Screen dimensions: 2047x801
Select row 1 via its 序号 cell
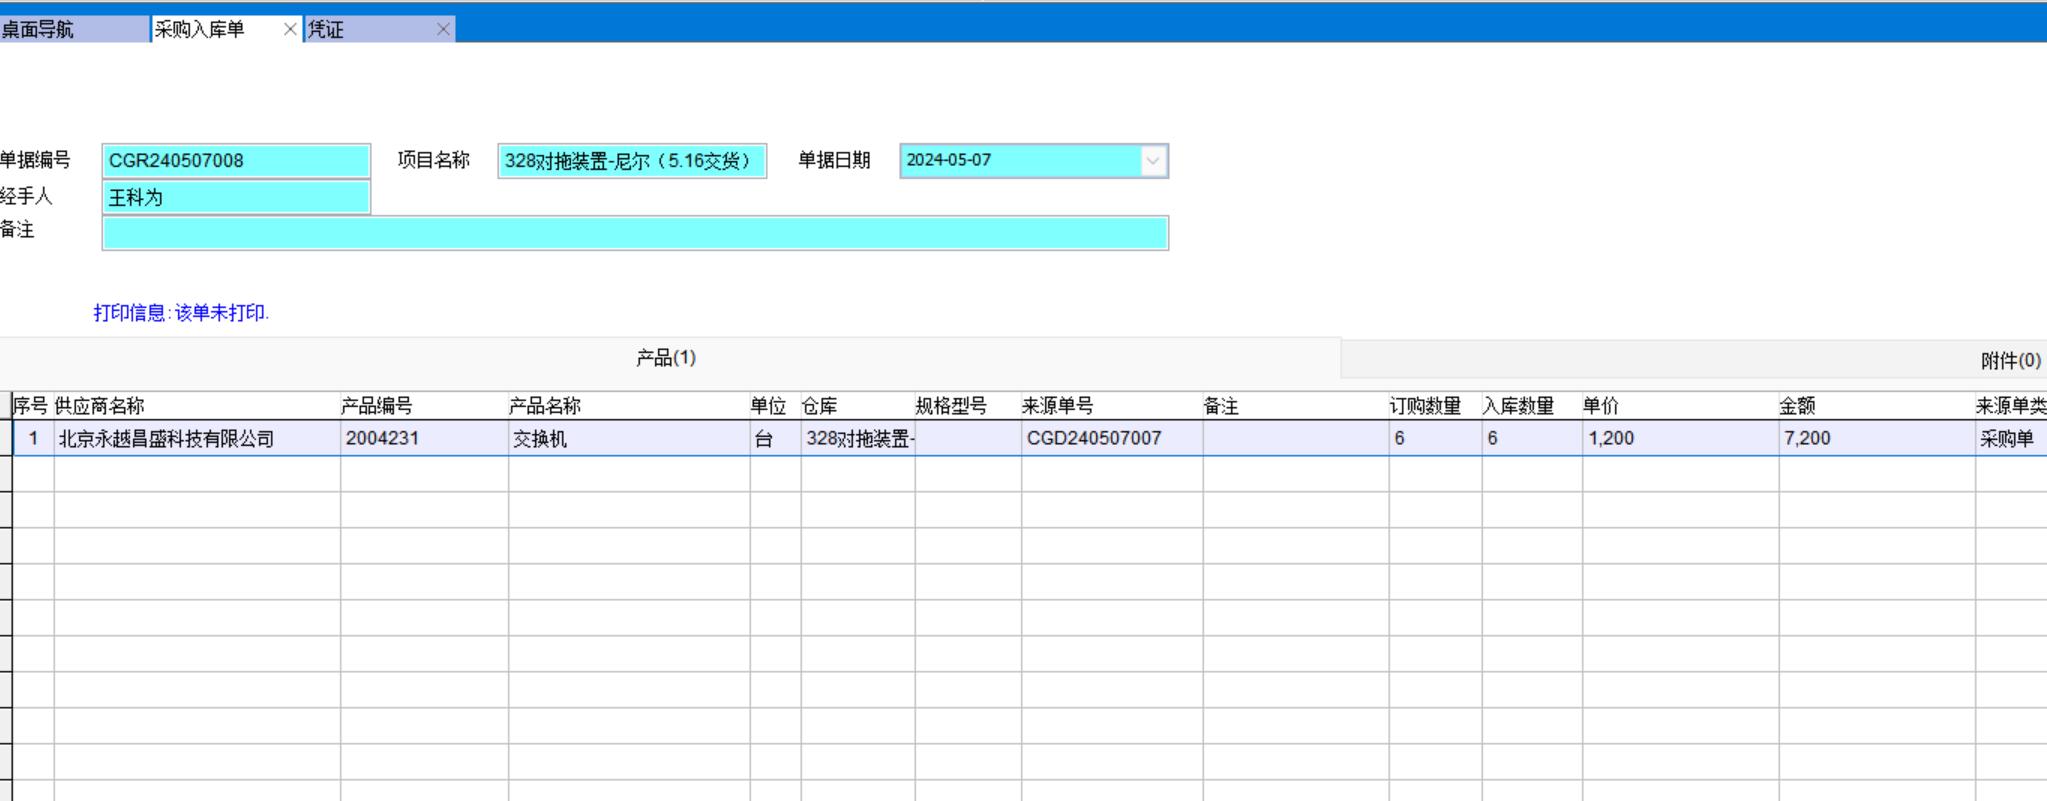point(33,438)
